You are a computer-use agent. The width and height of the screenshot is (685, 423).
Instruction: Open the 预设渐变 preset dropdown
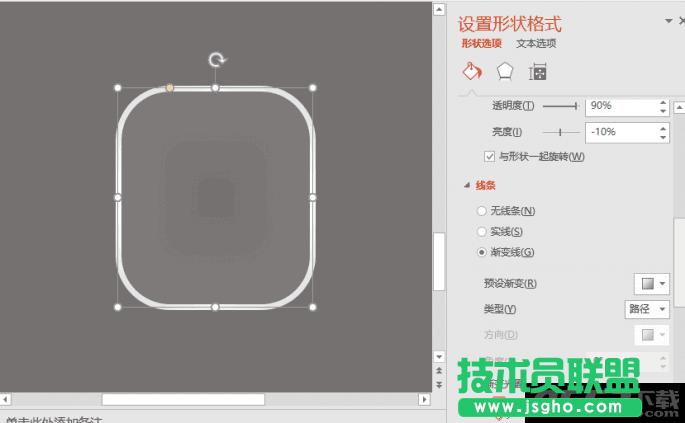[x=651, y=284]
